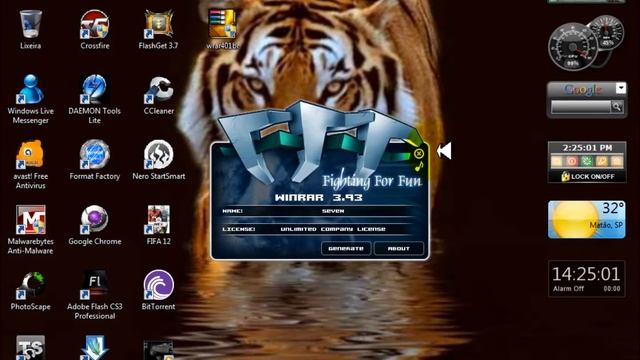The width and height of the screenshot is (640, 360).
Task: Close the FFF keygen with the X icon
Action: [419, 153]
